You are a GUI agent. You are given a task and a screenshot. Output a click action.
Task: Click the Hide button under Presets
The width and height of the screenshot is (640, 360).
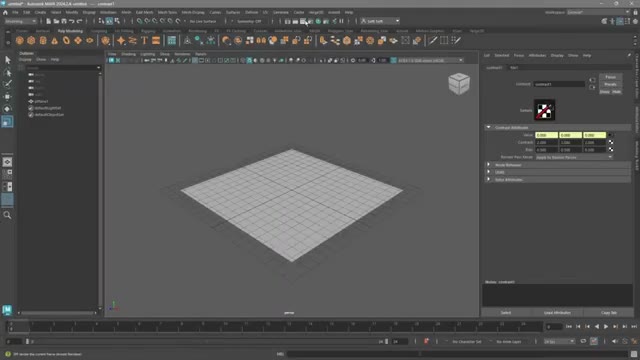click(x=616, y=92)
